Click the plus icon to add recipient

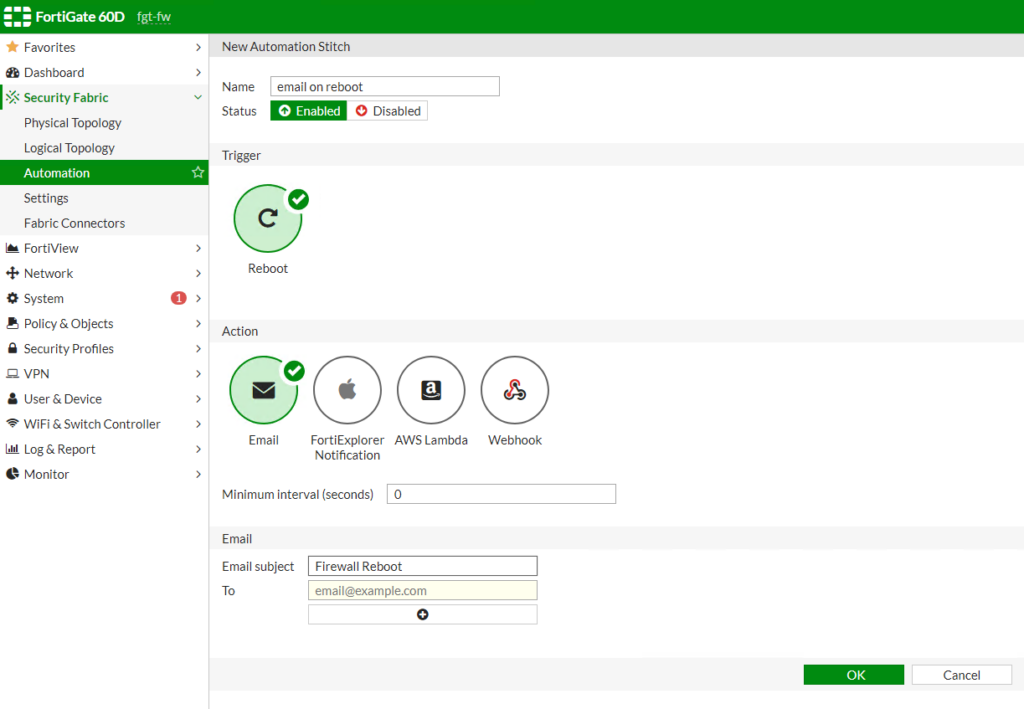point(422,614)
